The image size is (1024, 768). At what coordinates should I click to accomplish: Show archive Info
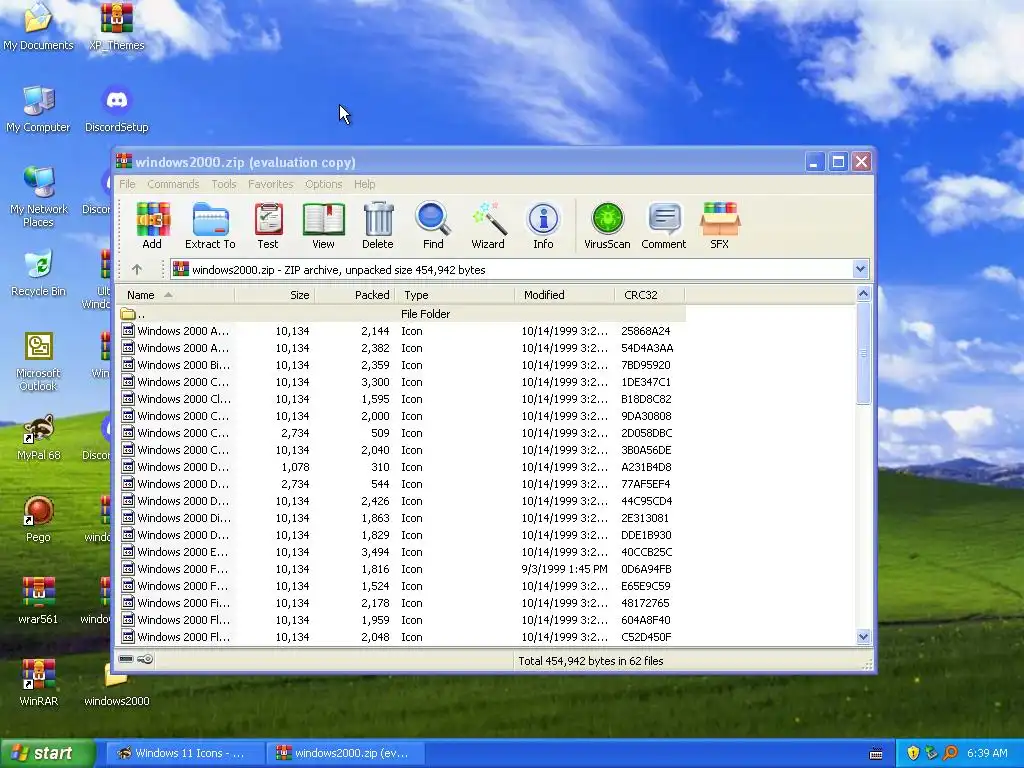click(x=543, y=226)
